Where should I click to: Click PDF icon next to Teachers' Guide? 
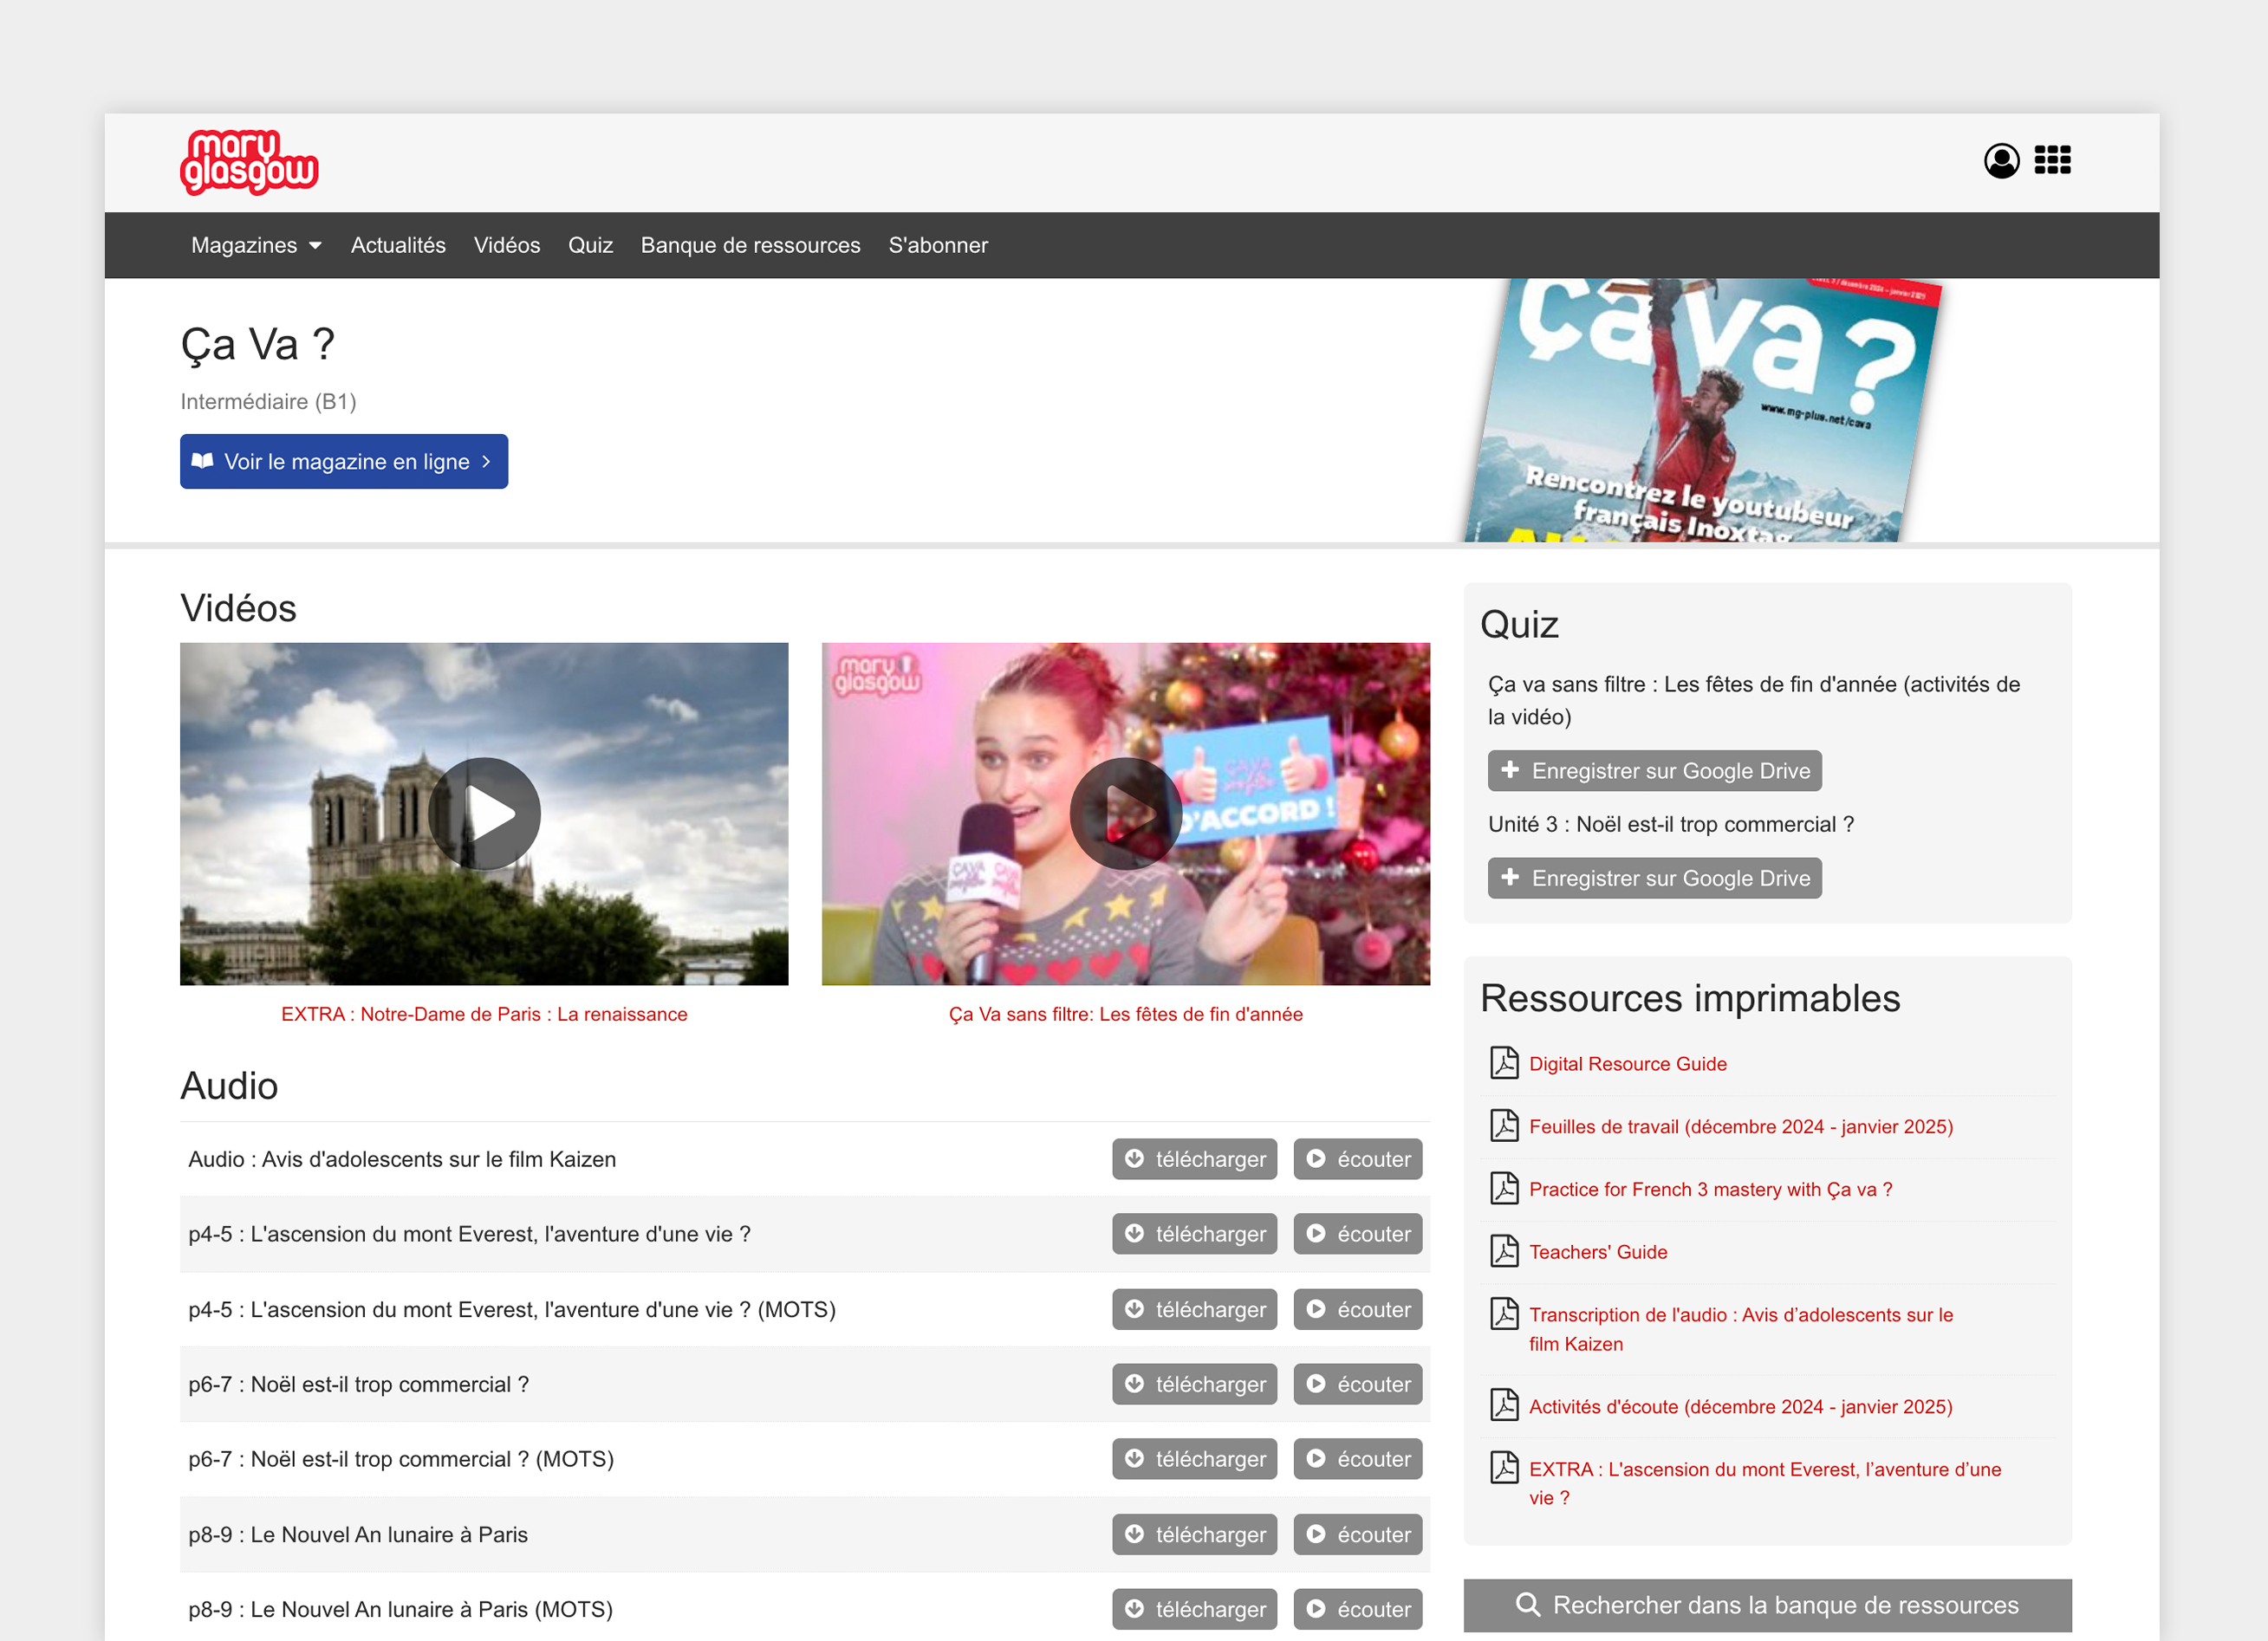click(x=1504, y=1251)
